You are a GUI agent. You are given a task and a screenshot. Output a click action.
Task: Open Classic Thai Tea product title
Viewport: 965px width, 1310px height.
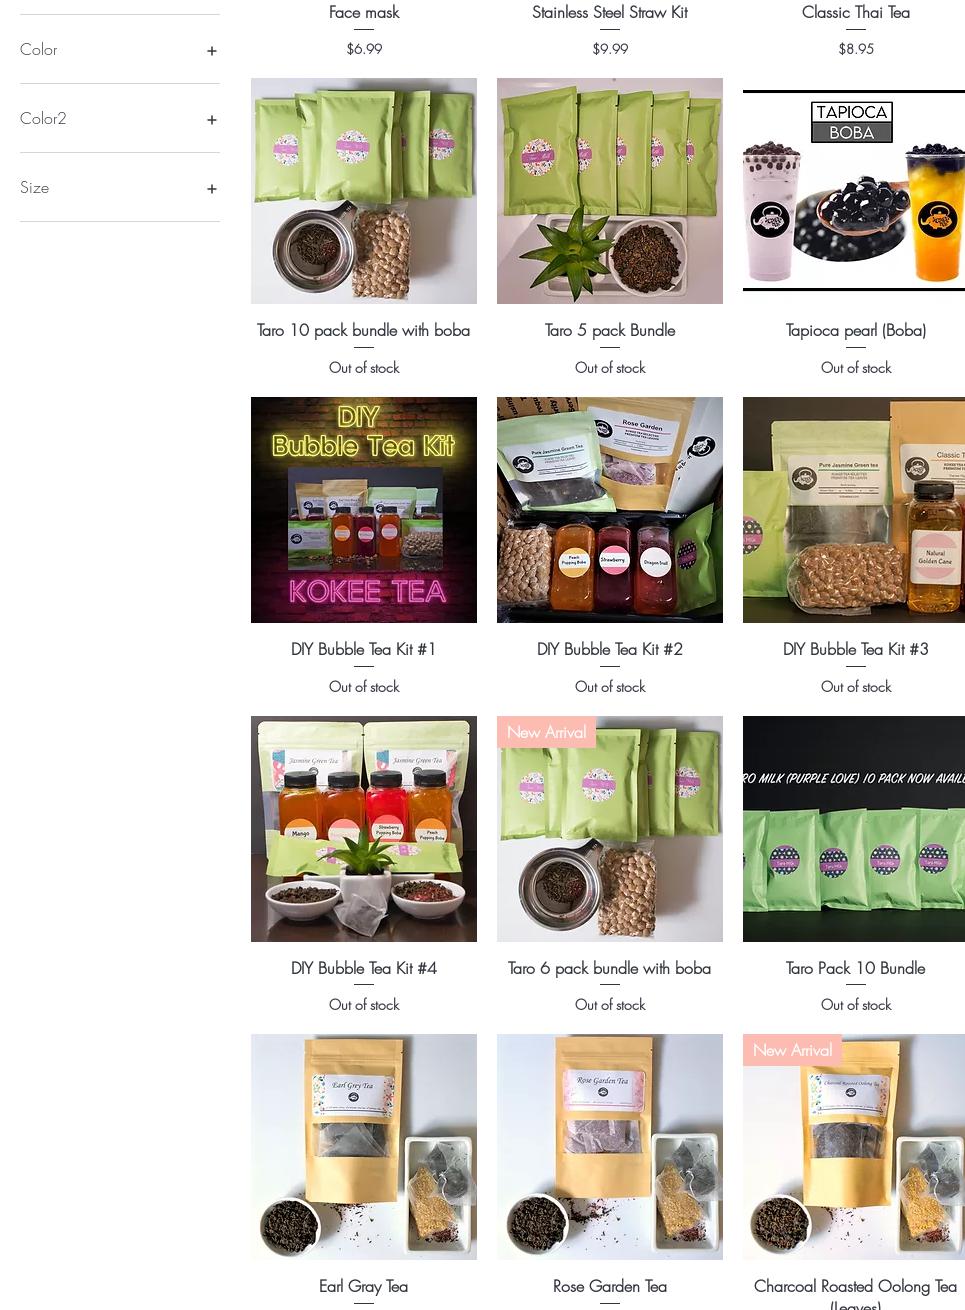(x=856, y=12)
